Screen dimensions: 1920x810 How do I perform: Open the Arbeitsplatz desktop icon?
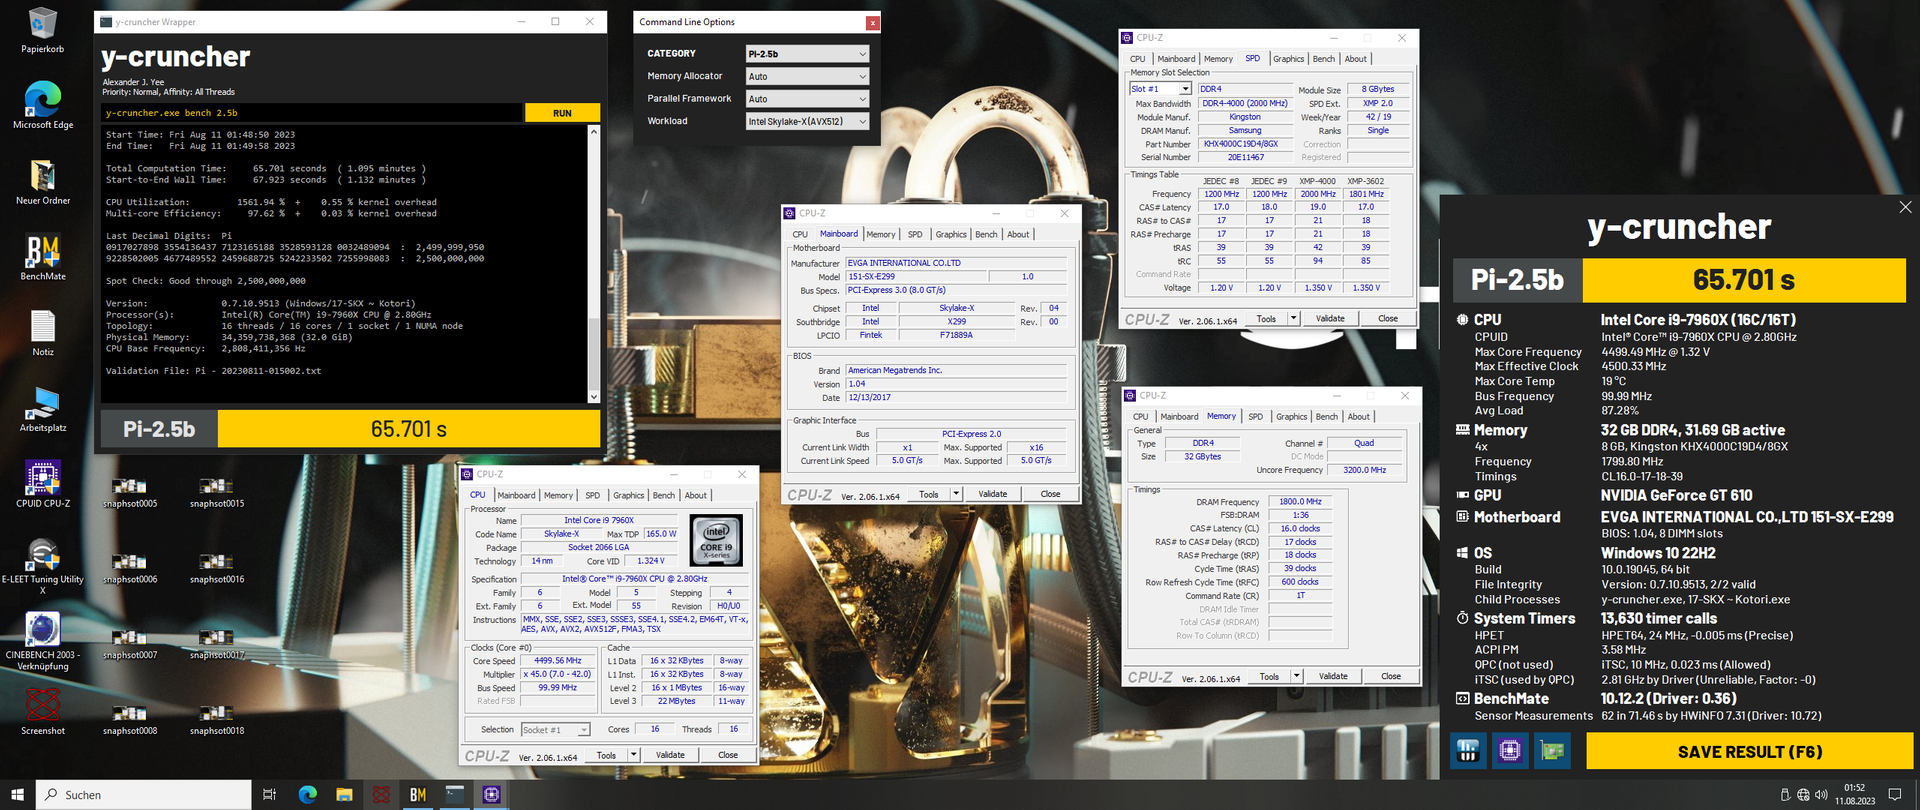[43, 409]
